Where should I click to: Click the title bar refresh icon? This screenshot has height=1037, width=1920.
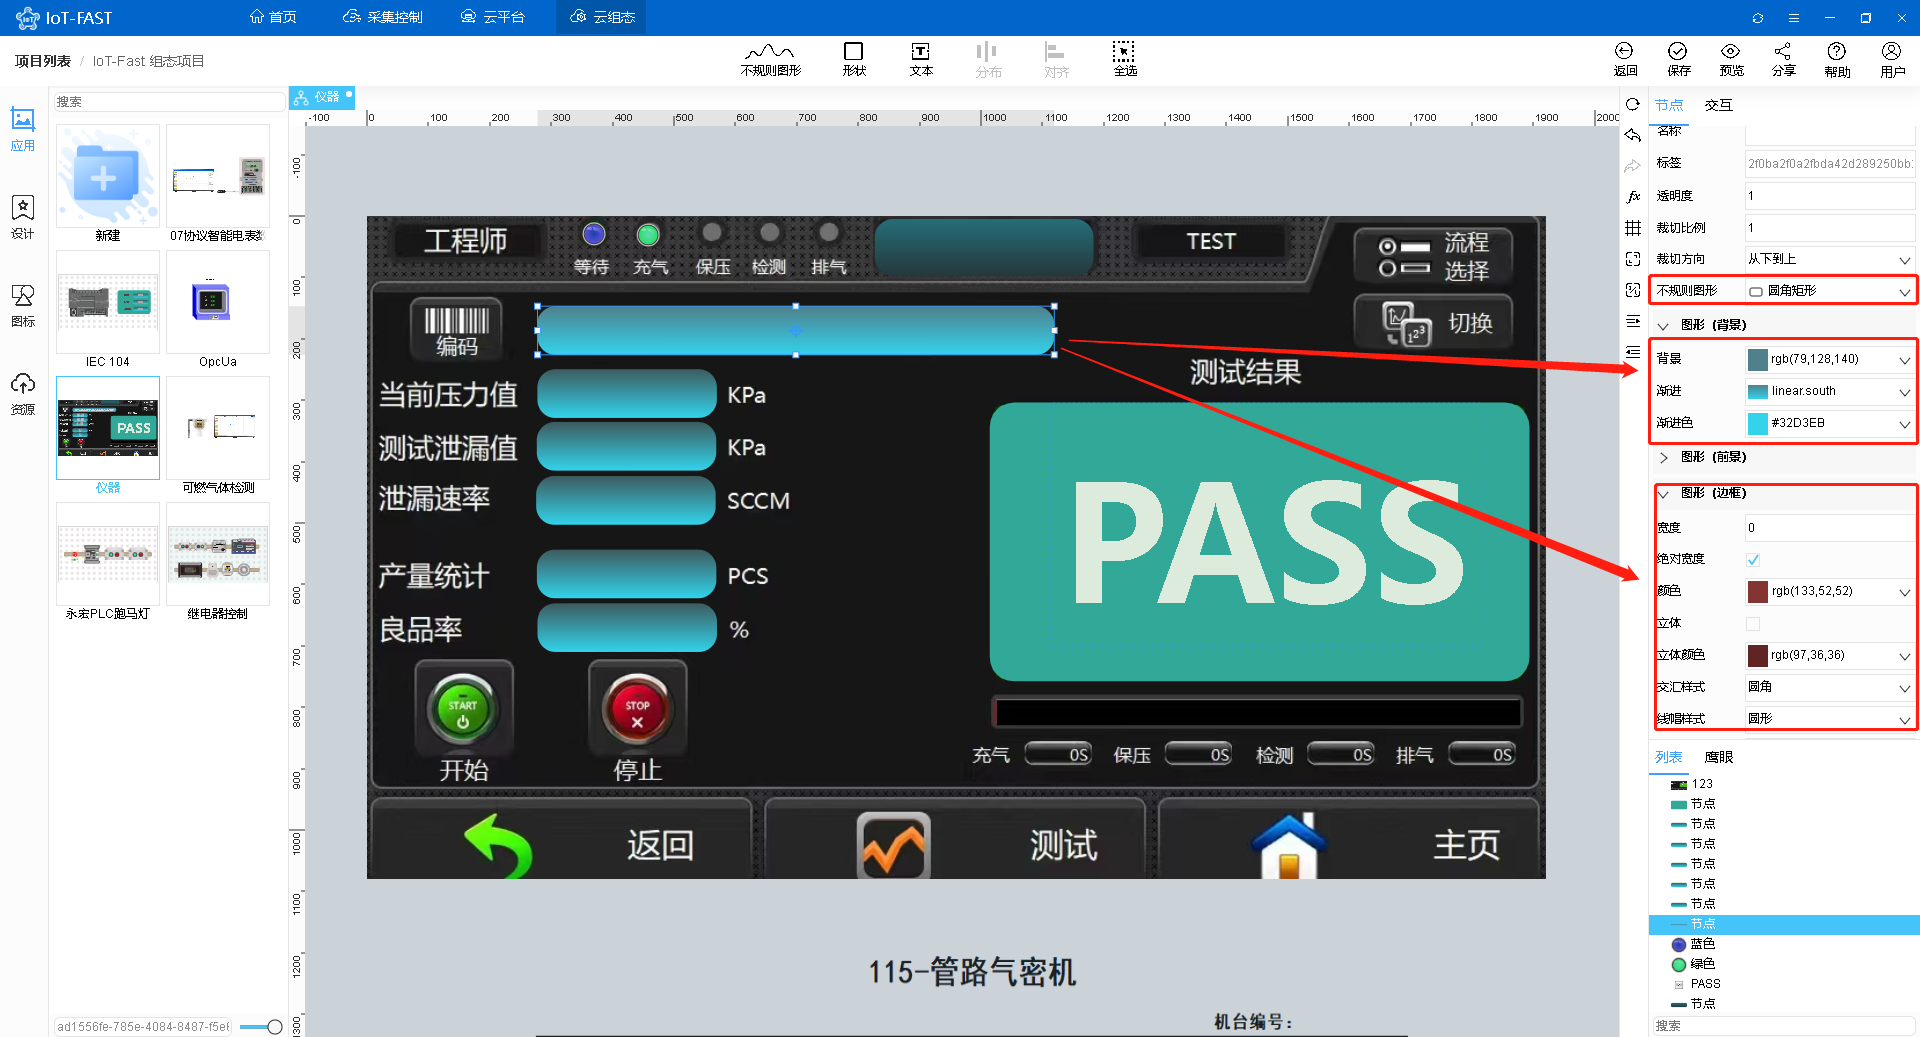tap(1757, 18)
